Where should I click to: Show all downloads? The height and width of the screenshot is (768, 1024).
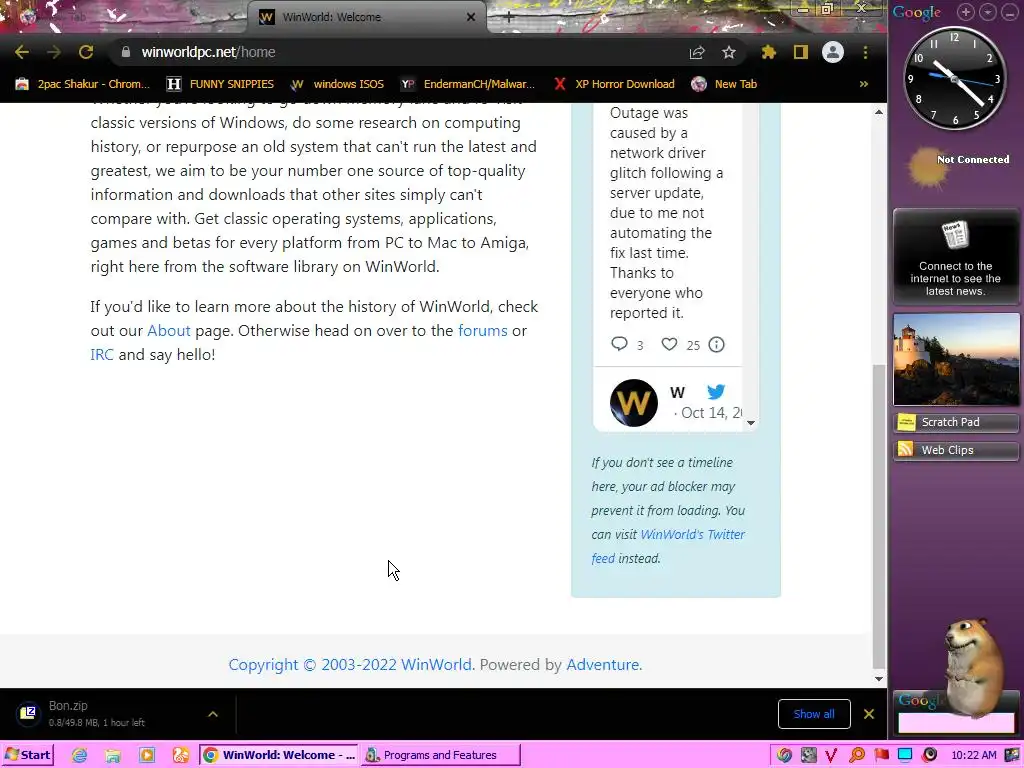(x=814, y=714)
